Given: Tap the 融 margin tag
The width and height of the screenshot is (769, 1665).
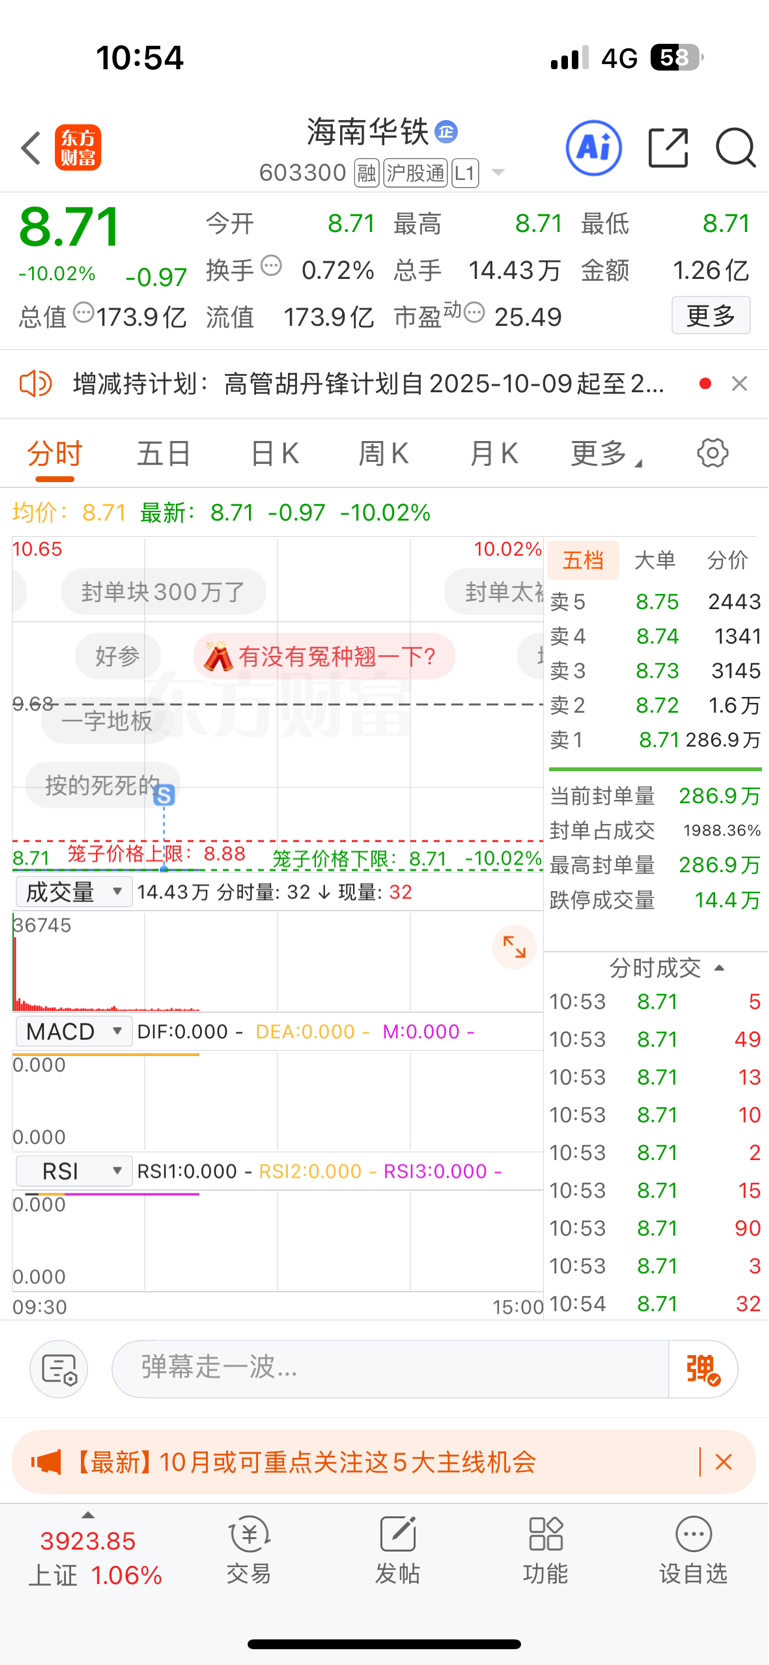Looking at the screenshot, I should [x=367, y=173].
